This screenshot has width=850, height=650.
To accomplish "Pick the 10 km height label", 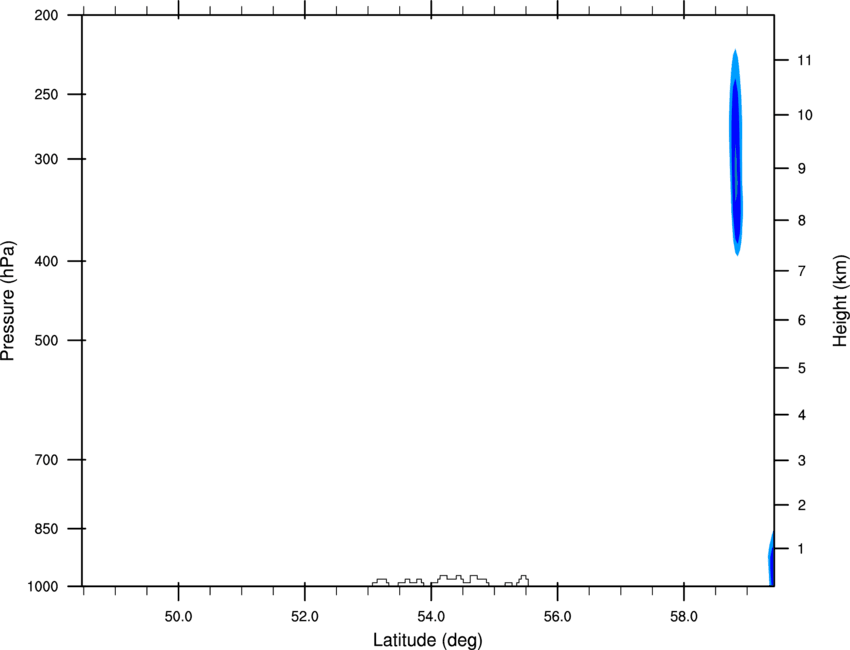I will click(805, 115).
